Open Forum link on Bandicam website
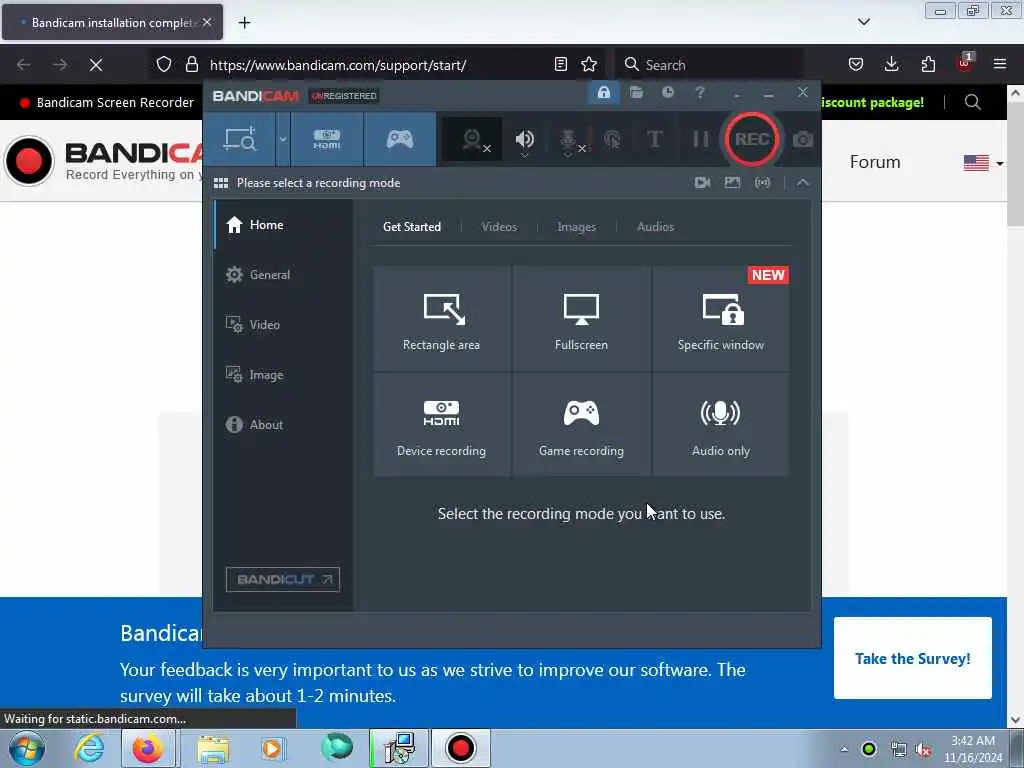Viewport: 1024px width, 768px height. (x=874, y=162)
